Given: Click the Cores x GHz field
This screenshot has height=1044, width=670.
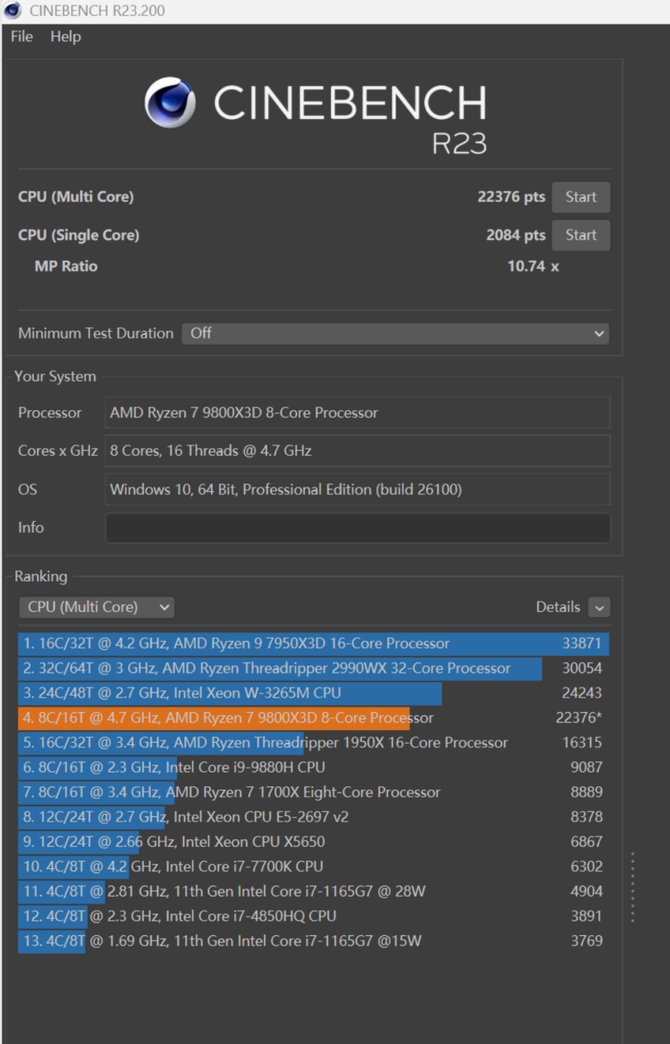Looking at the screenshot, I should pyautogui.click(x=357, y=450).
